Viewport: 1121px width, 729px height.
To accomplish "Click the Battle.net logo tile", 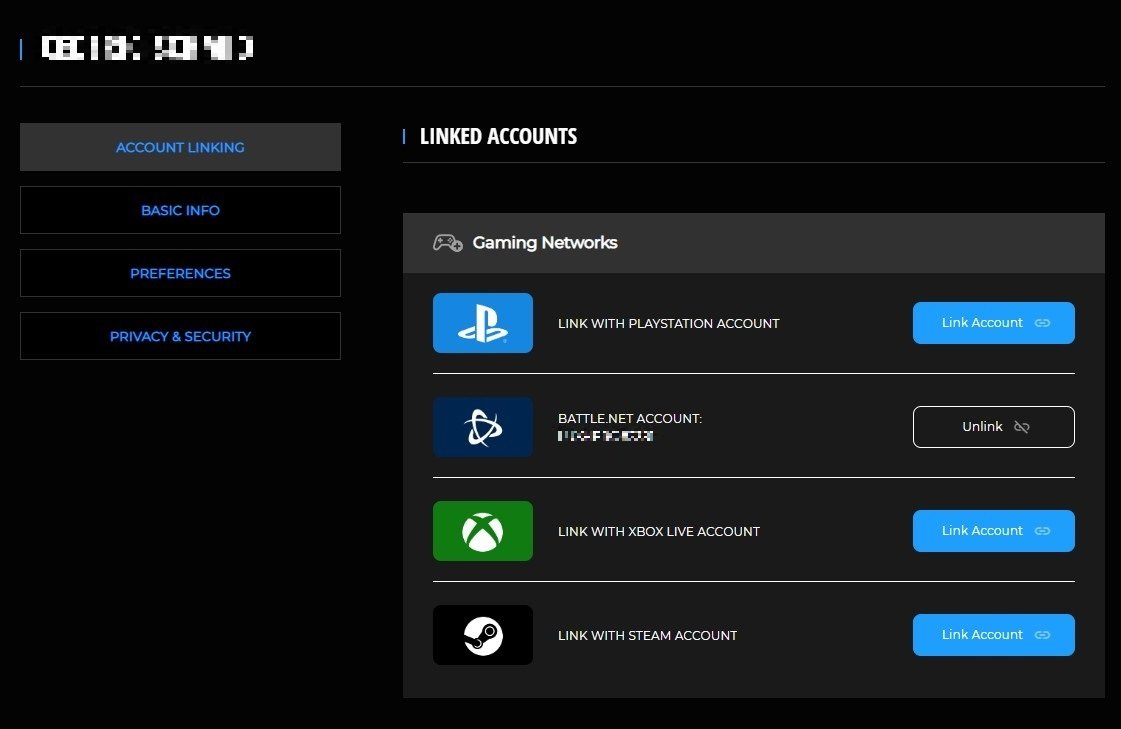I will coord(483,427).
